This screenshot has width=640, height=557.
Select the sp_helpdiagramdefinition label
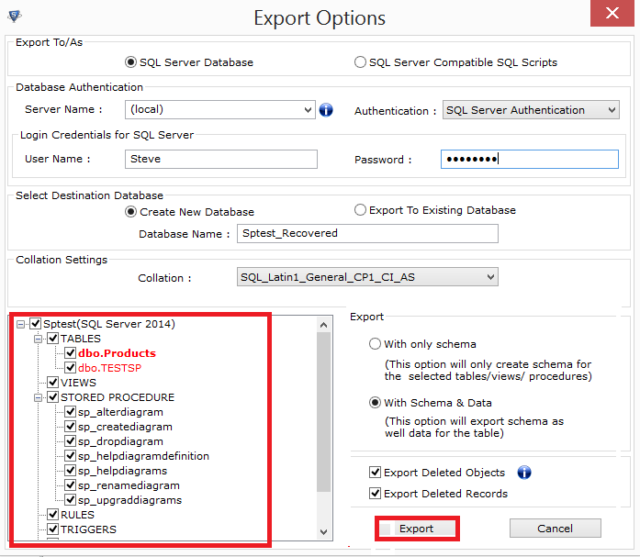tap(144, 456)
